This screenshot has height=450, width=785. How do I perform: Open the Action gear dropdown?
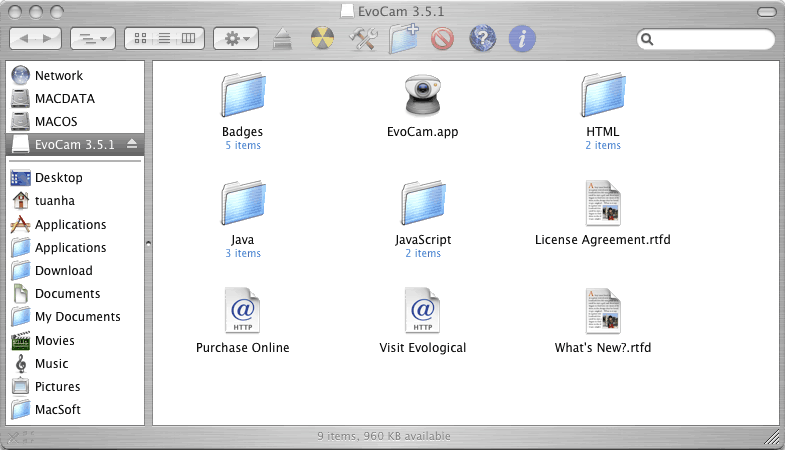pyautogui.click(x=236, y=39)
